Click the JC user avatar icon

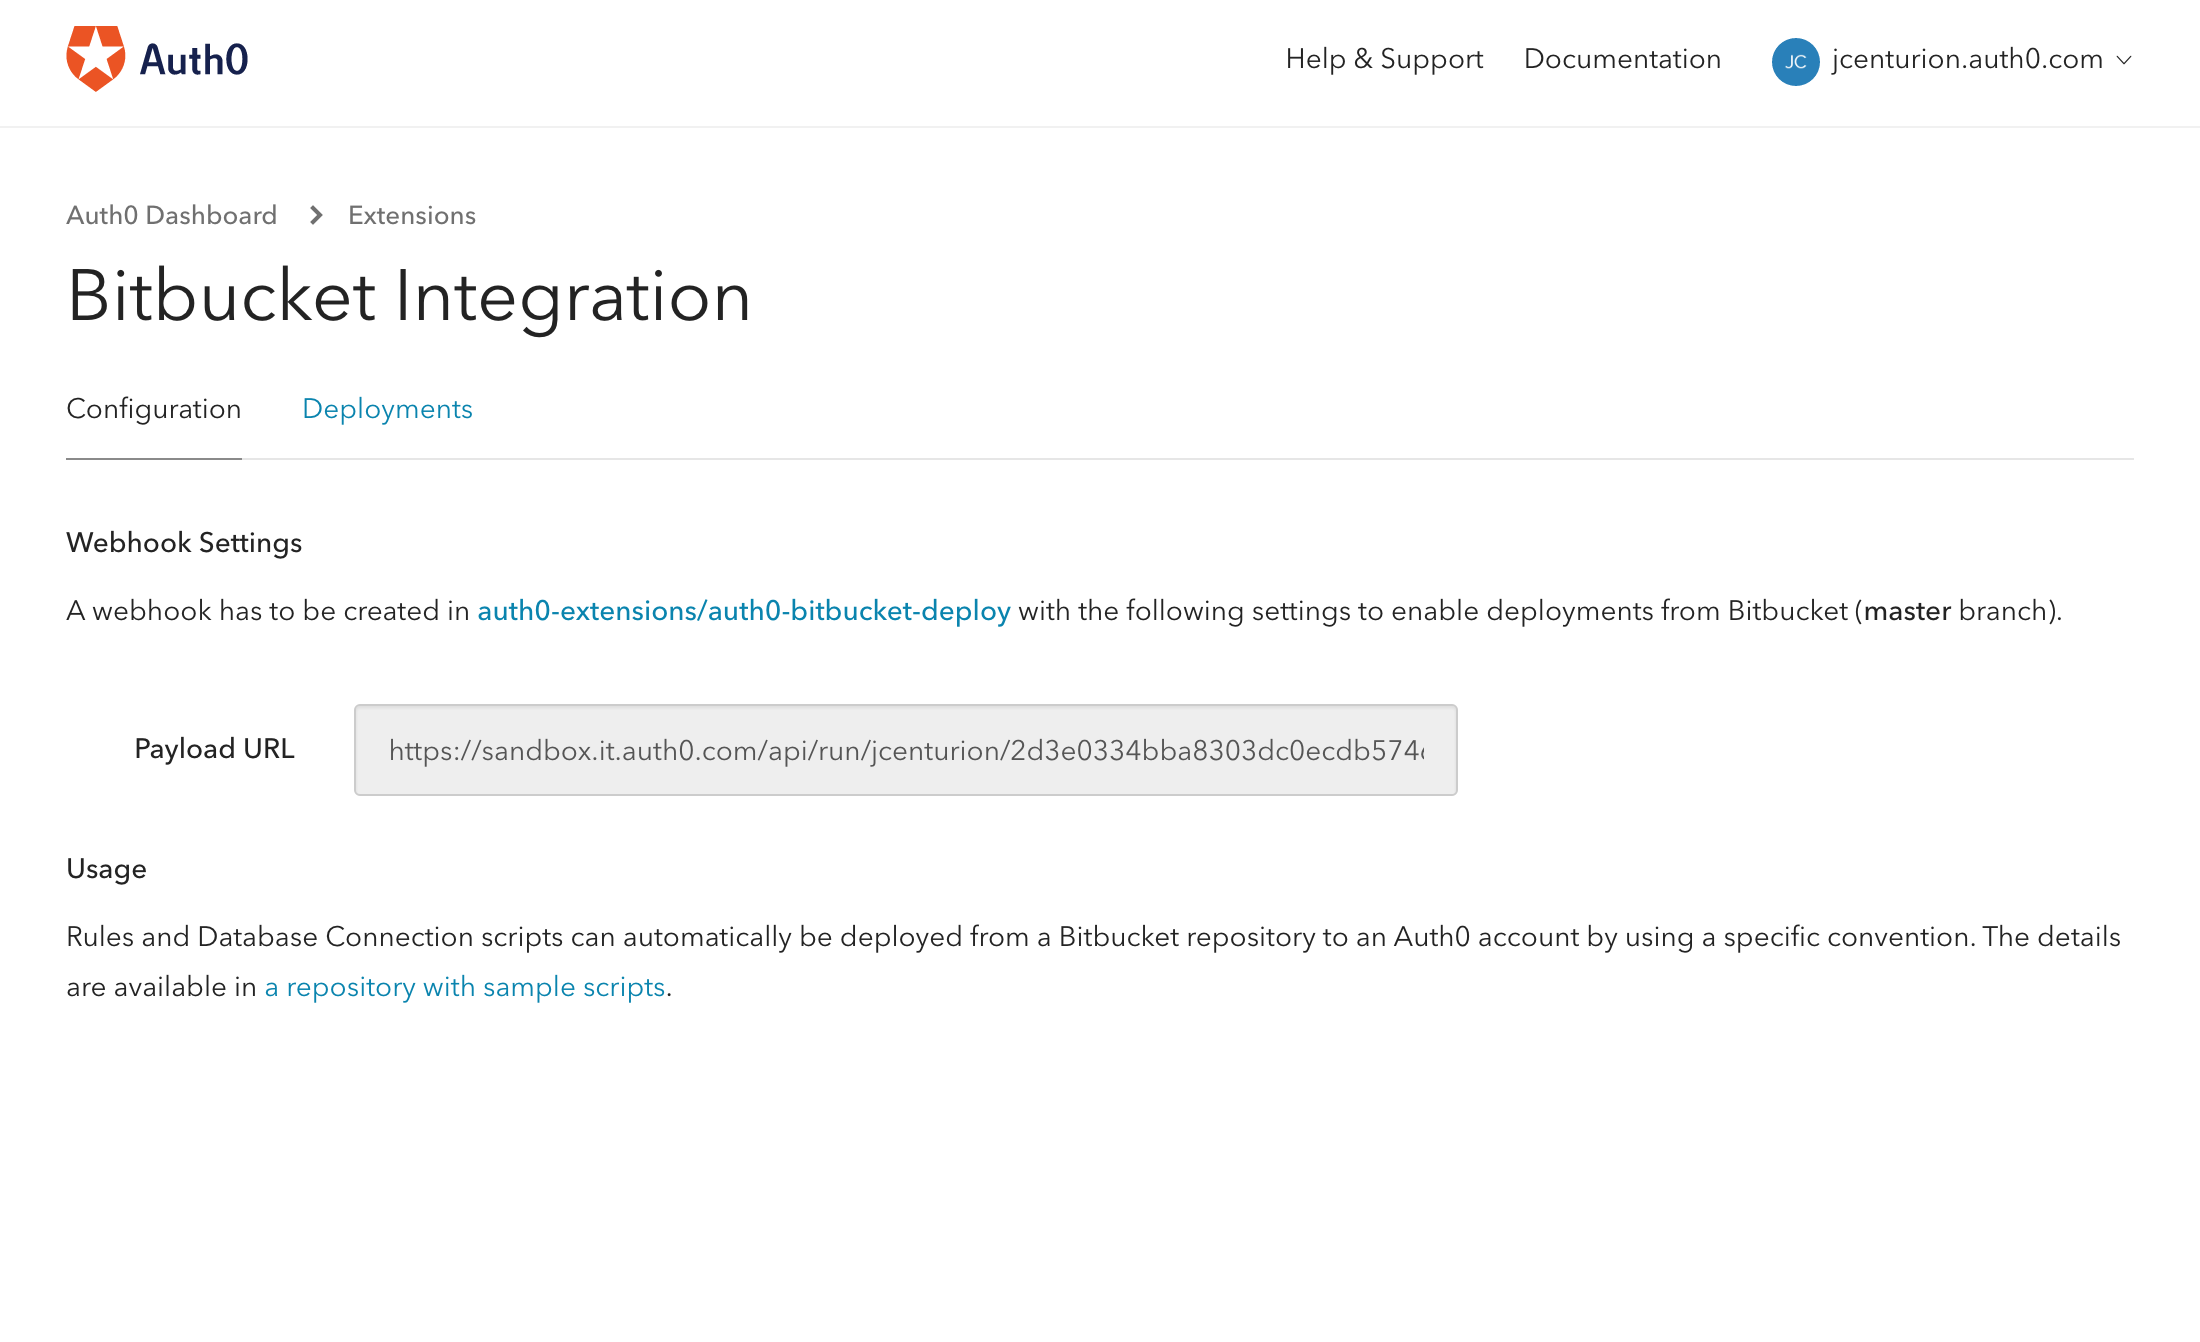point(1795,61)
